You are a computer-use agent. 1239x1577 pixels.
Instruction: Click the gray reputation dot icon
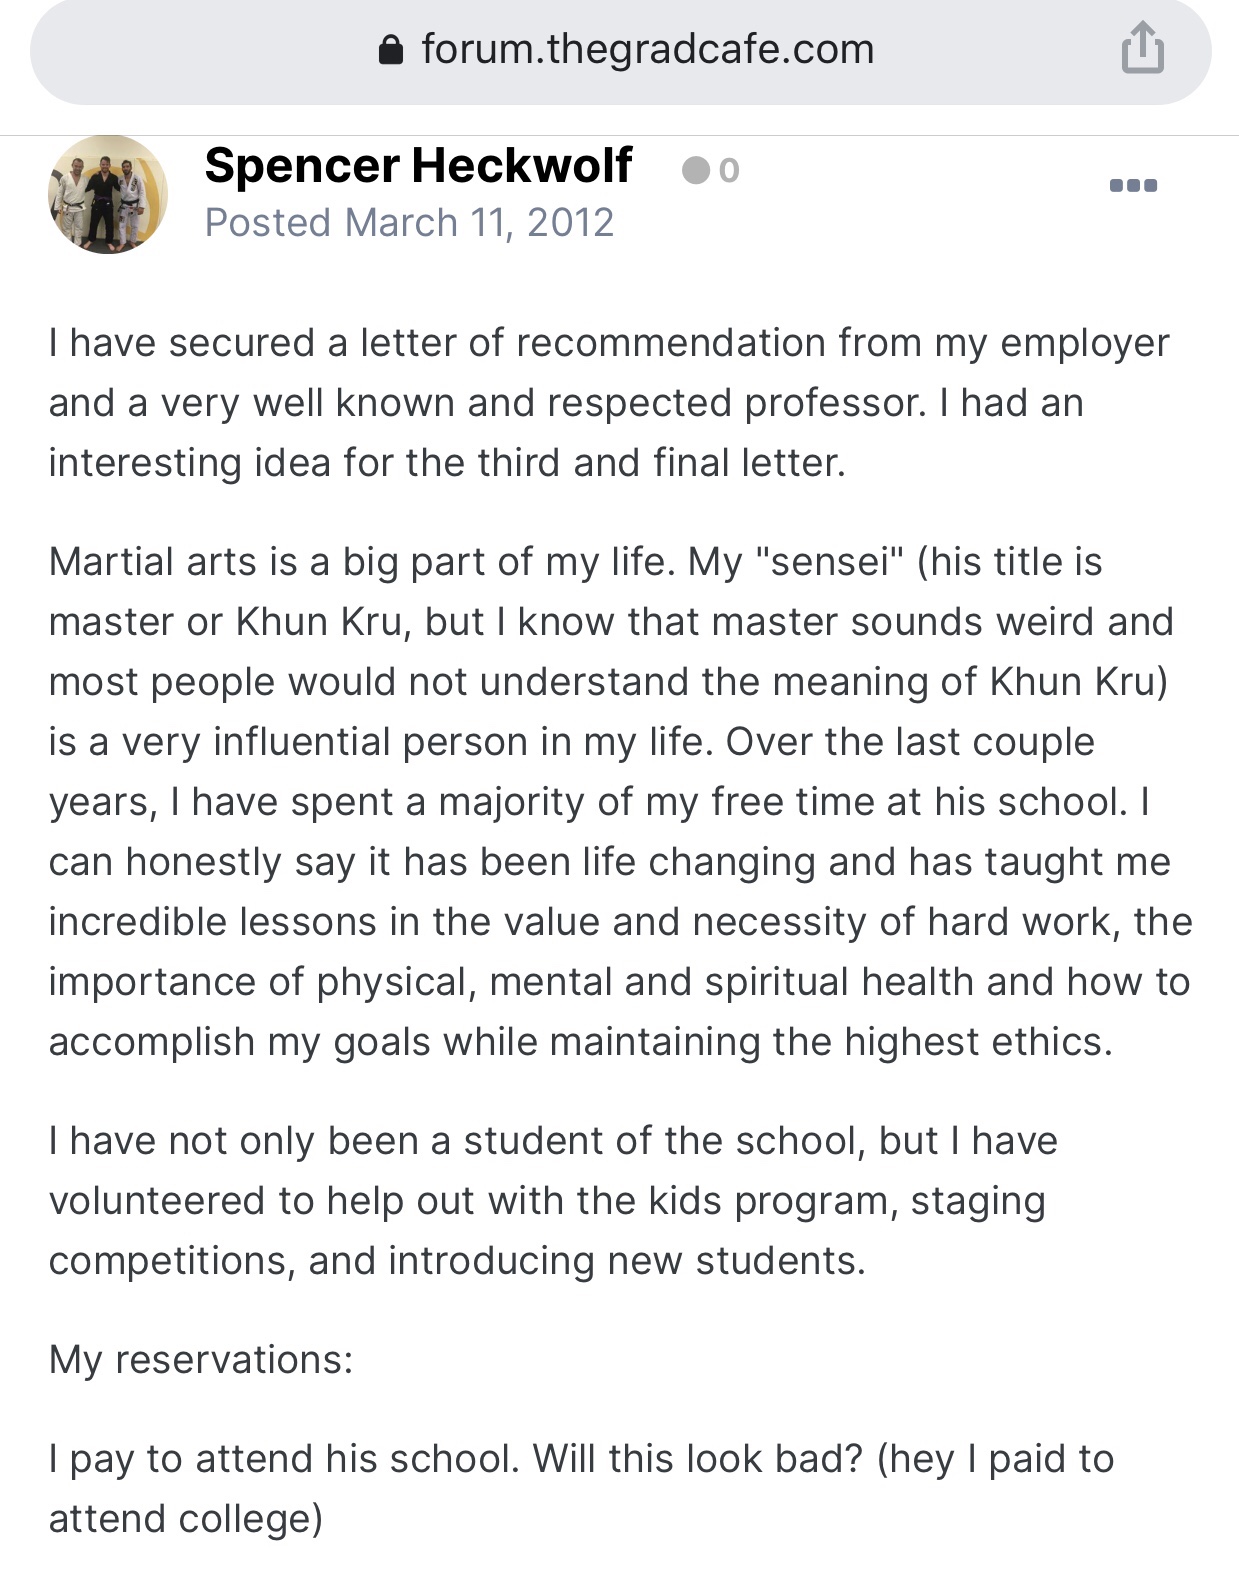695,171
